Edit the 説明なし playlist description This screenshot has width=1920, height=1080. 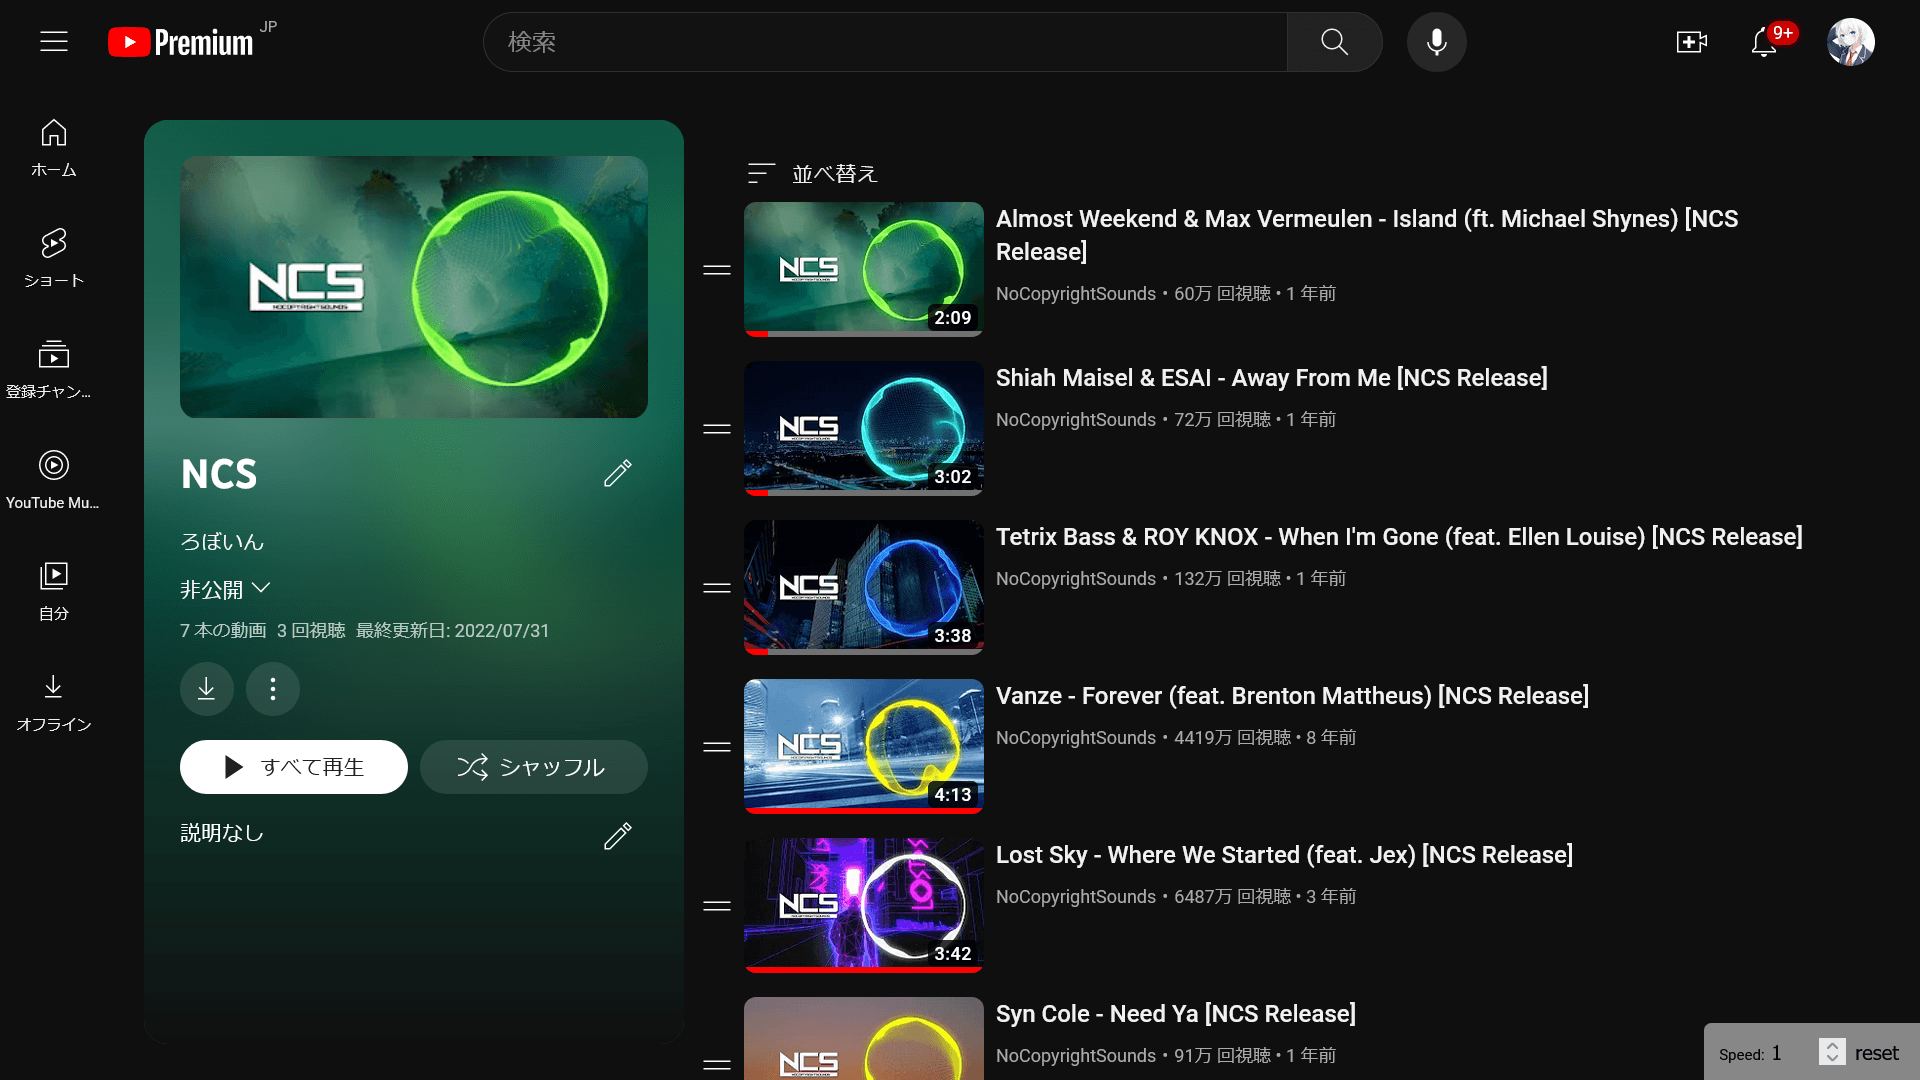click(x=618, y=836)
